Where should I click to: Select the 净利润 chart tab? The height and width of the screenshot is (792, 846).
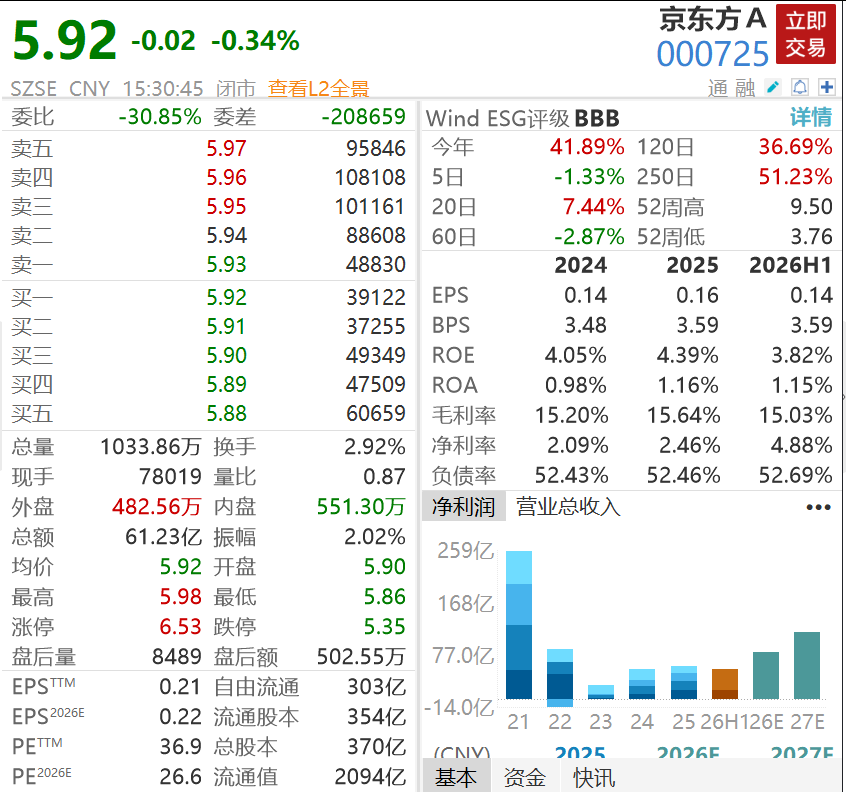coord(463,506)
